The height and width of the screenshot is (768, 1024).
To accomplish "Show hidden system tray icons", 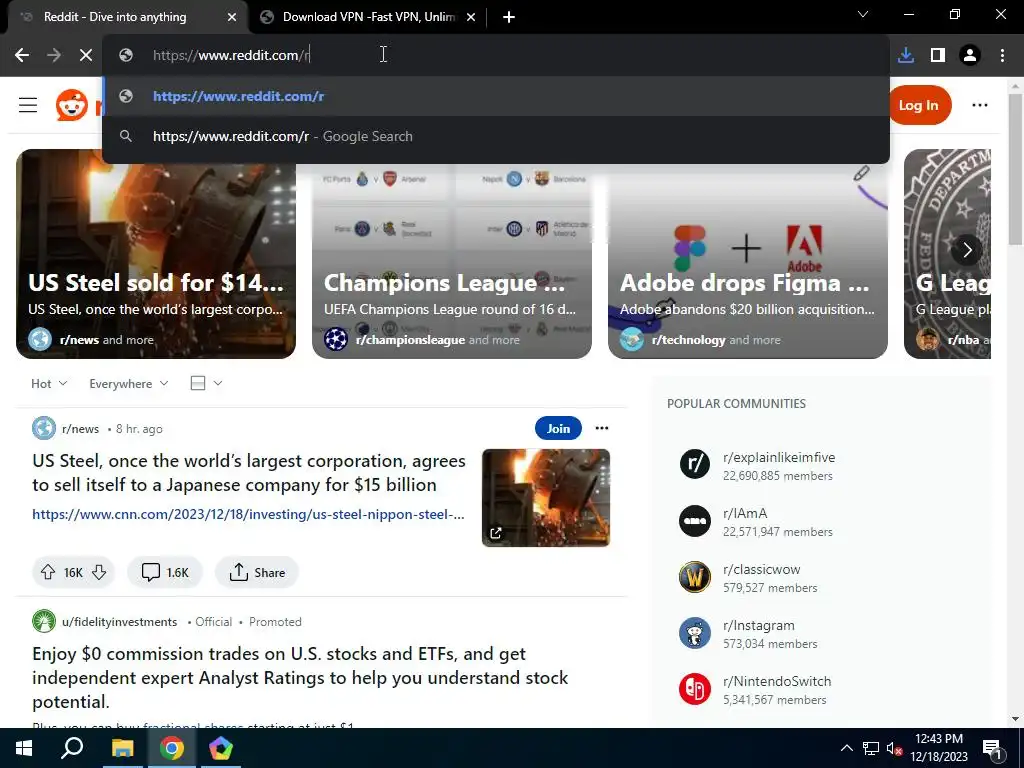I will coord(846,748).
